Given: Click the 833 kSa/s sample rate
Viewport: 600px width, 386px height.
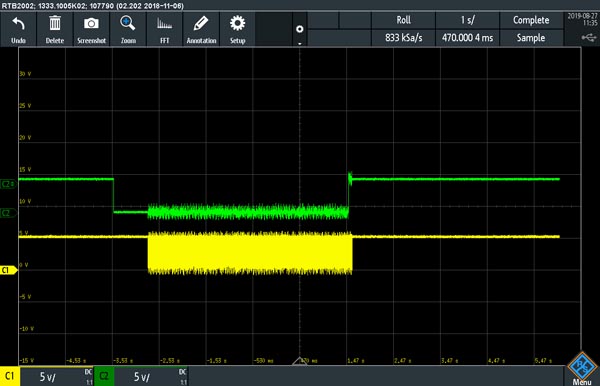Looking at the screenshot, I should [x=403, y=37].
